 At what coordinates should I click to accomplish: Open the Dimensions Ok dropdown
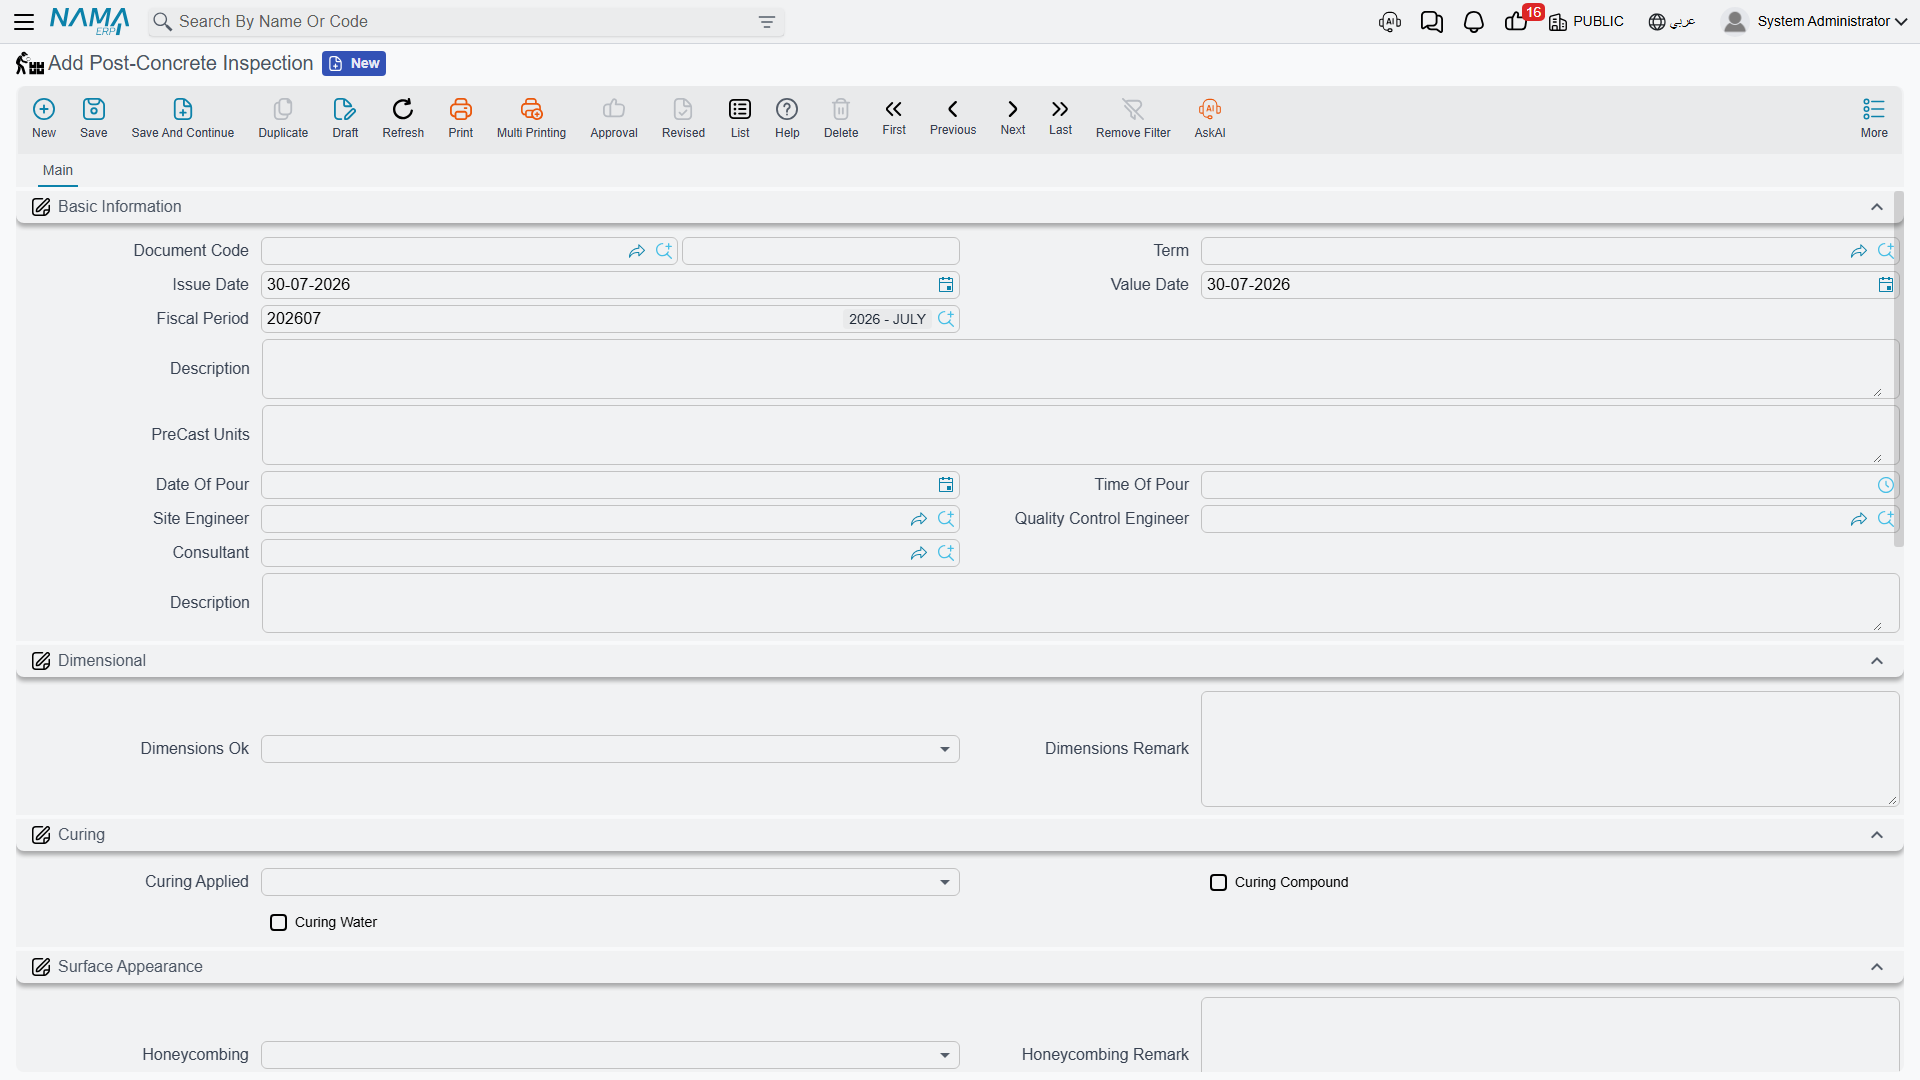point(610,749)
